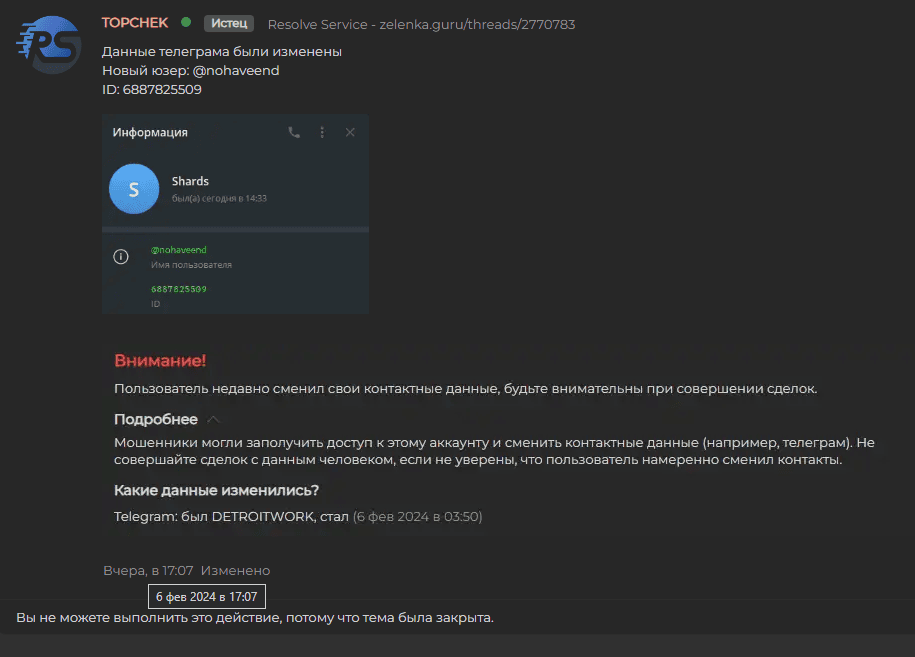
Task: Click the info circle icon
Action: coord(121,257)
